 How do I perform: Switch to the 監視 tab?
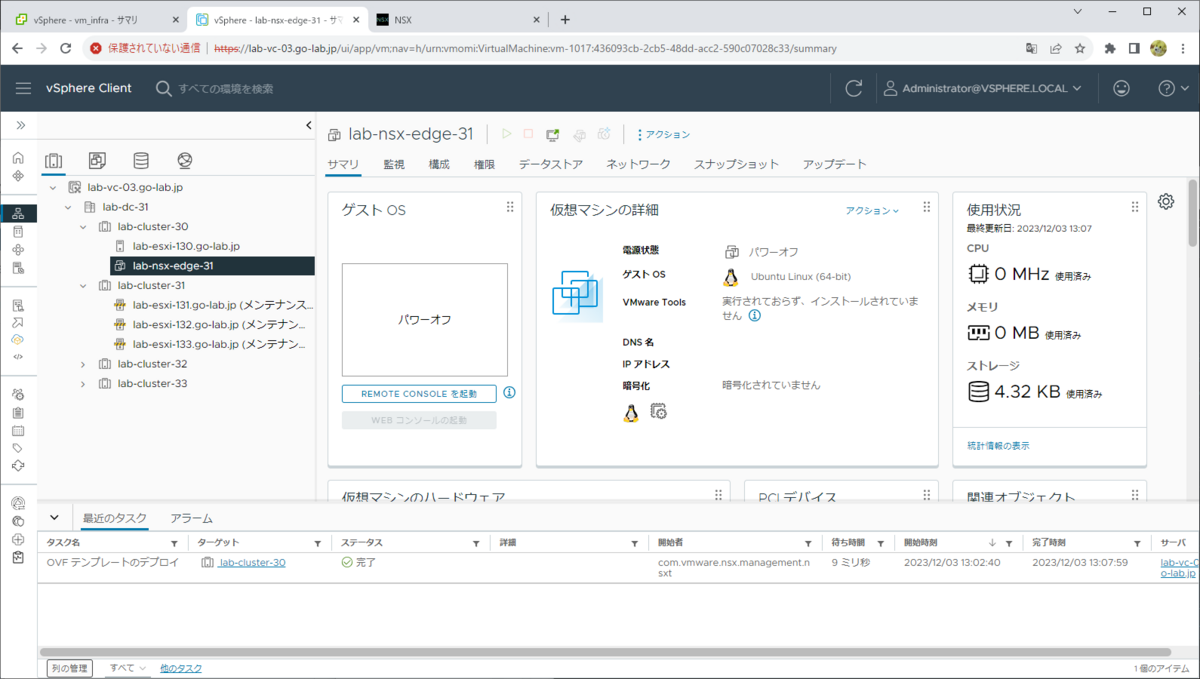coord(394,164)
